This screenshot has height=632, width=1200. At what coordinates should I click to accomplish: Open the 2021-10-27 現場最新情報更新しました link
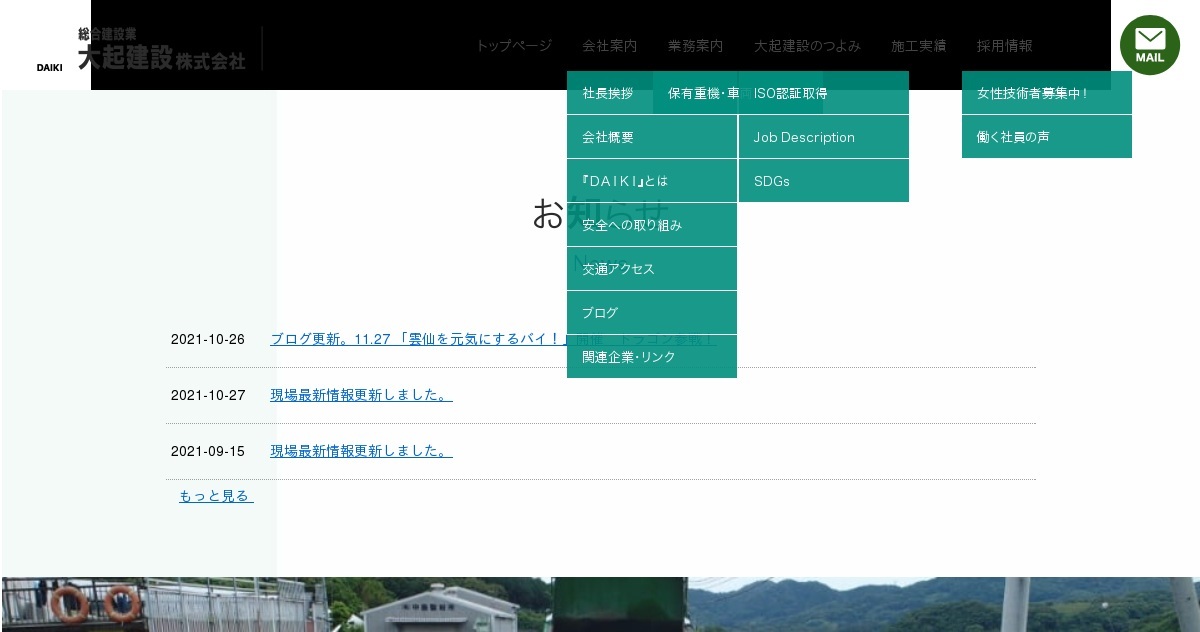click(x=361, y=395)
